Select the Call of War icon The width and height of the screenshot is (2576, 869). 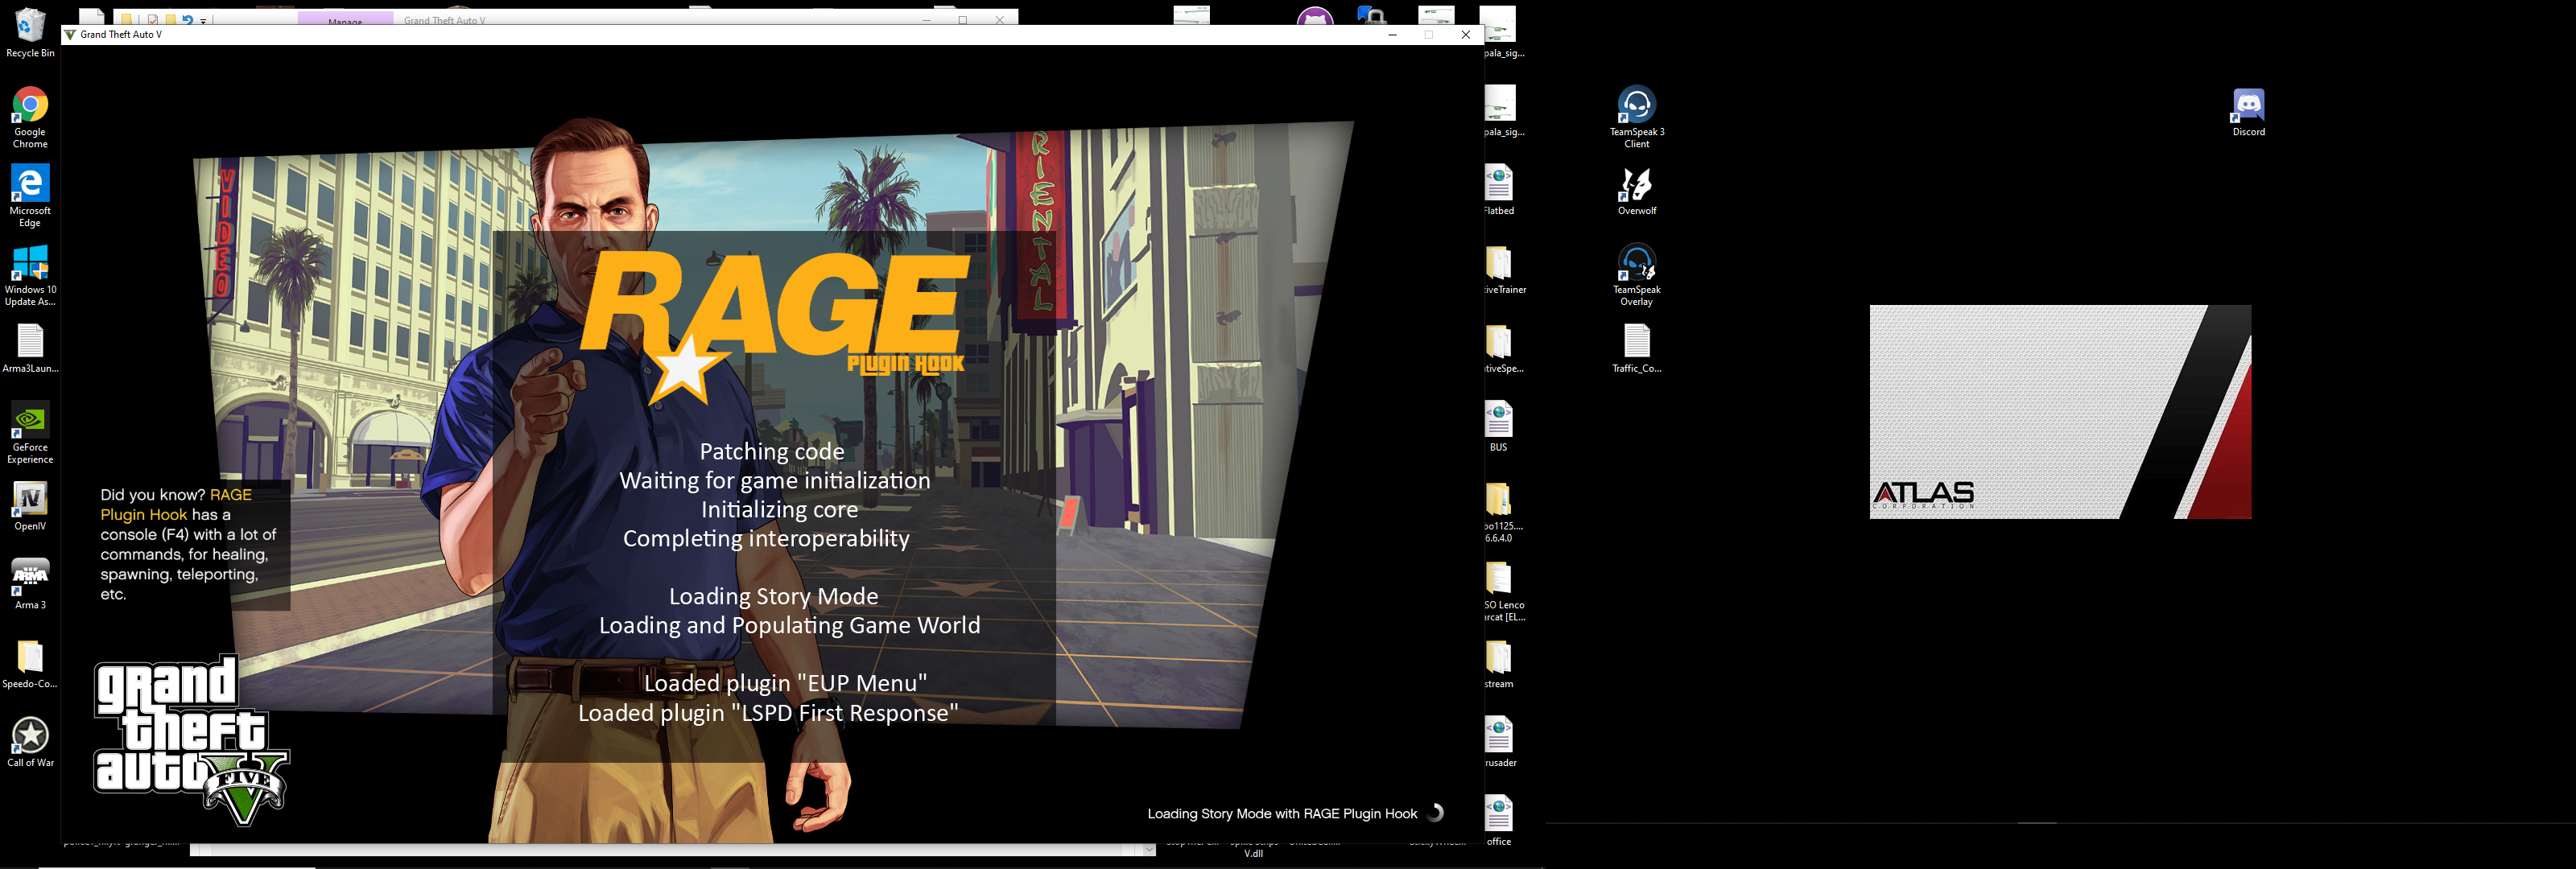pyautogui.click(x=30, y=736)
